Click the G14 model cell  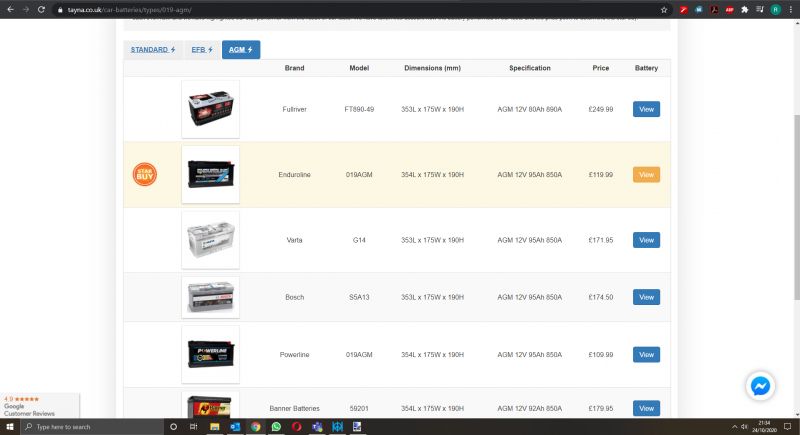pos(359,240)
